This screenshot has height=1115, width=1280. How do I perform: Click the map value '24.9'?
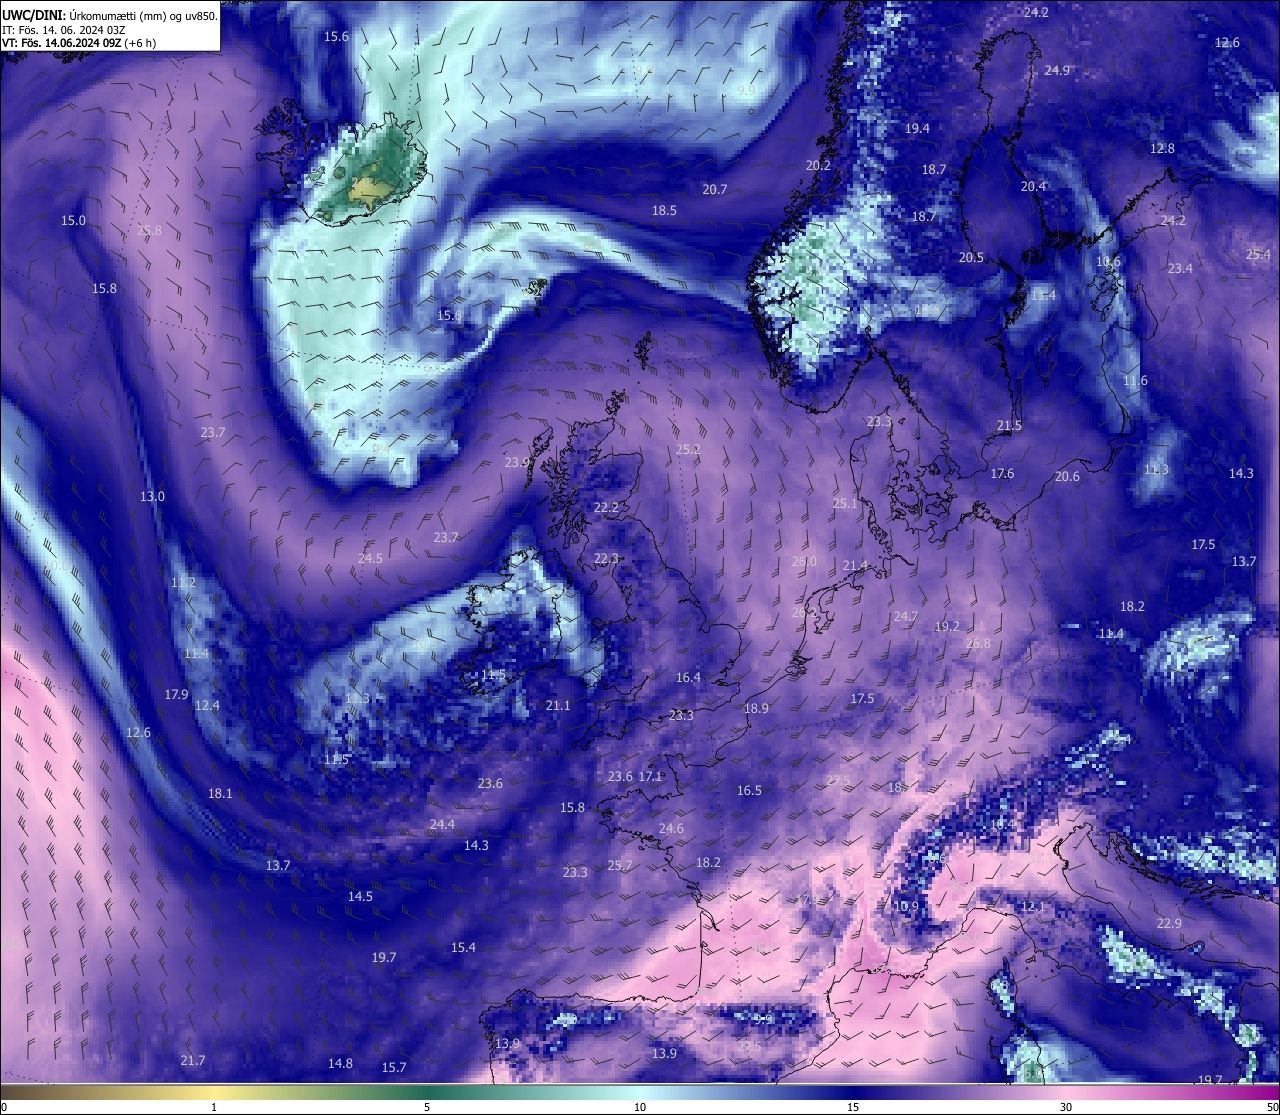pyautogui.click(x=1057, y=70)
